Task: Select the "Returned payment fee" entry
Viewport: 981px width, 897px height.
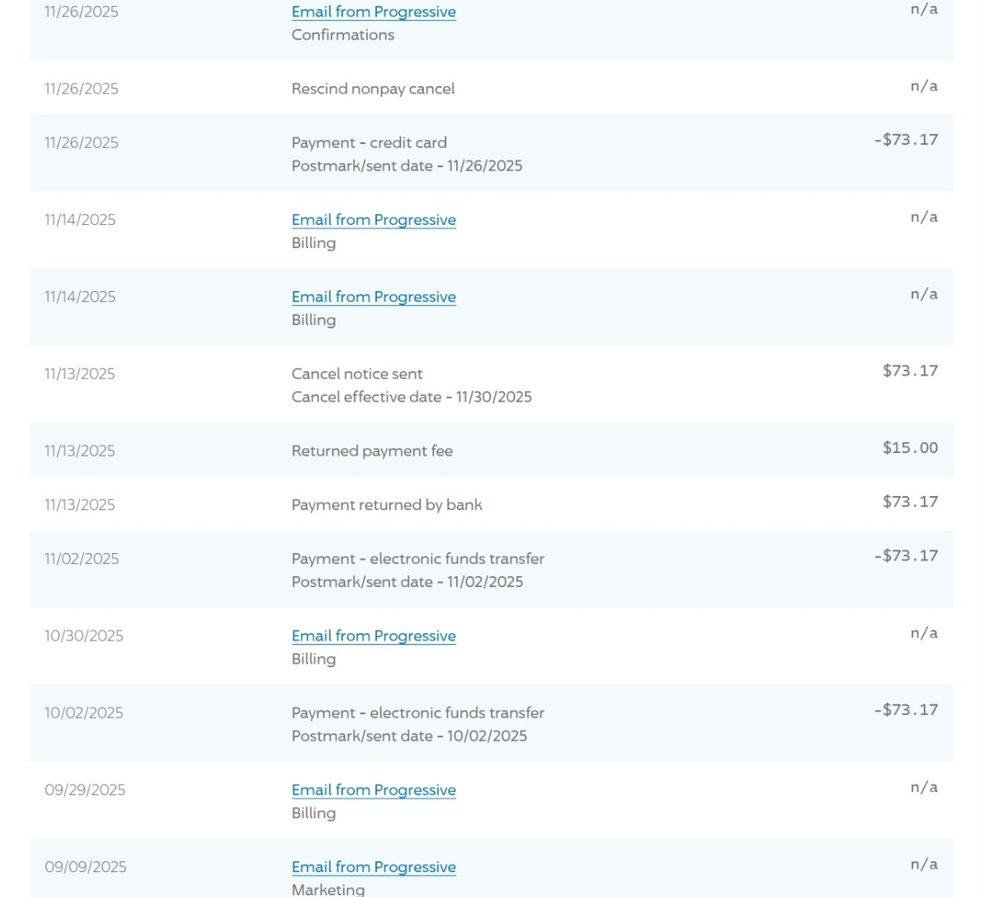Action: click(x=372, y=451)
